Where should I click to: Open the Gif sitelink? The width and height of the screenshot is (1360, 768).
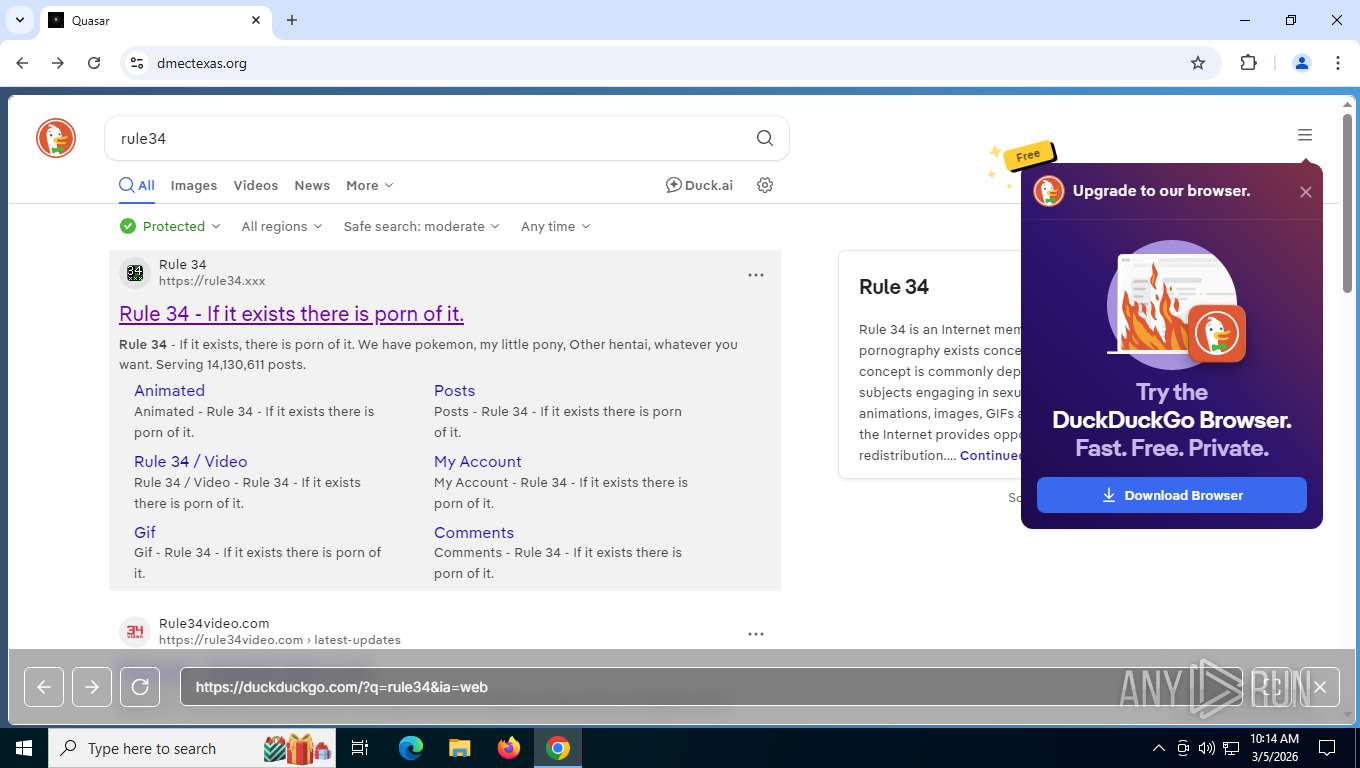pos(145,533)
